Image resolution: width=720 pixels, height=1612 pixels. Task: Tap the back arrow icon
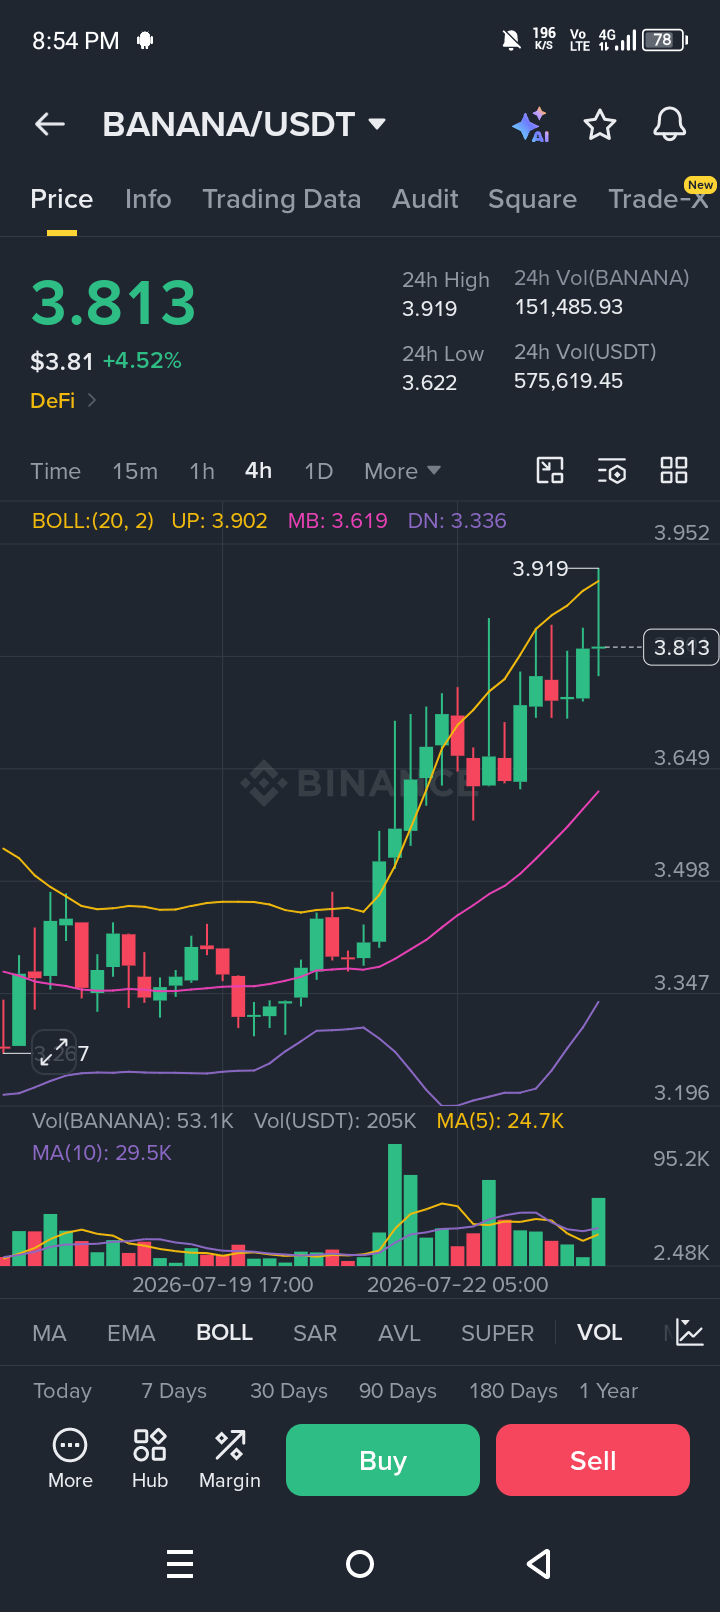tap(49, 124)
